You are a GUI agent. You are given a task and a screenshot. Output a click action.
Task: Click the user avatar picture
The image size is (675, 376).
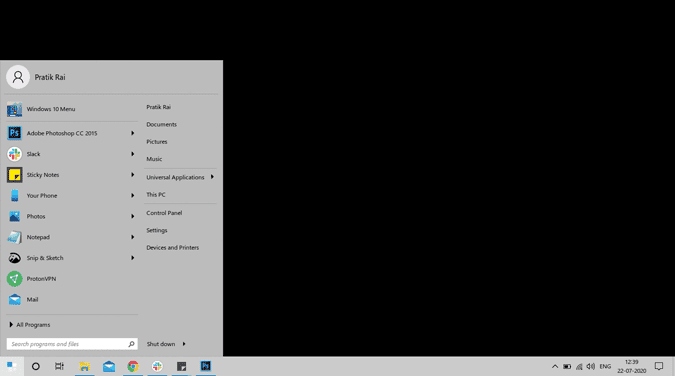coord(18,77)
